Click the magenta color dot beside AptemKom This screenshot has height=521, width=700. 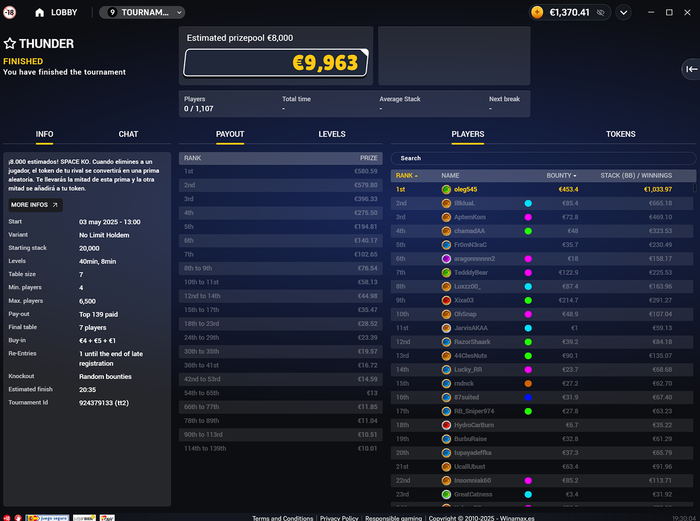point(528,217)
